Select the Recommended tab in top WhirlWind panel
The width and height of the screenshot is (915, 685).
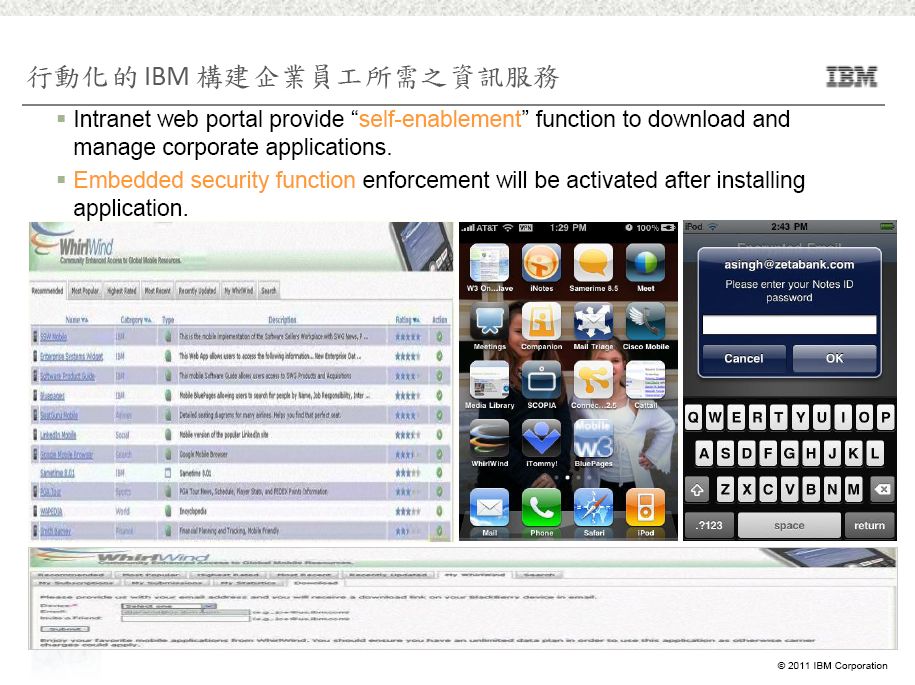coord(47,291)
